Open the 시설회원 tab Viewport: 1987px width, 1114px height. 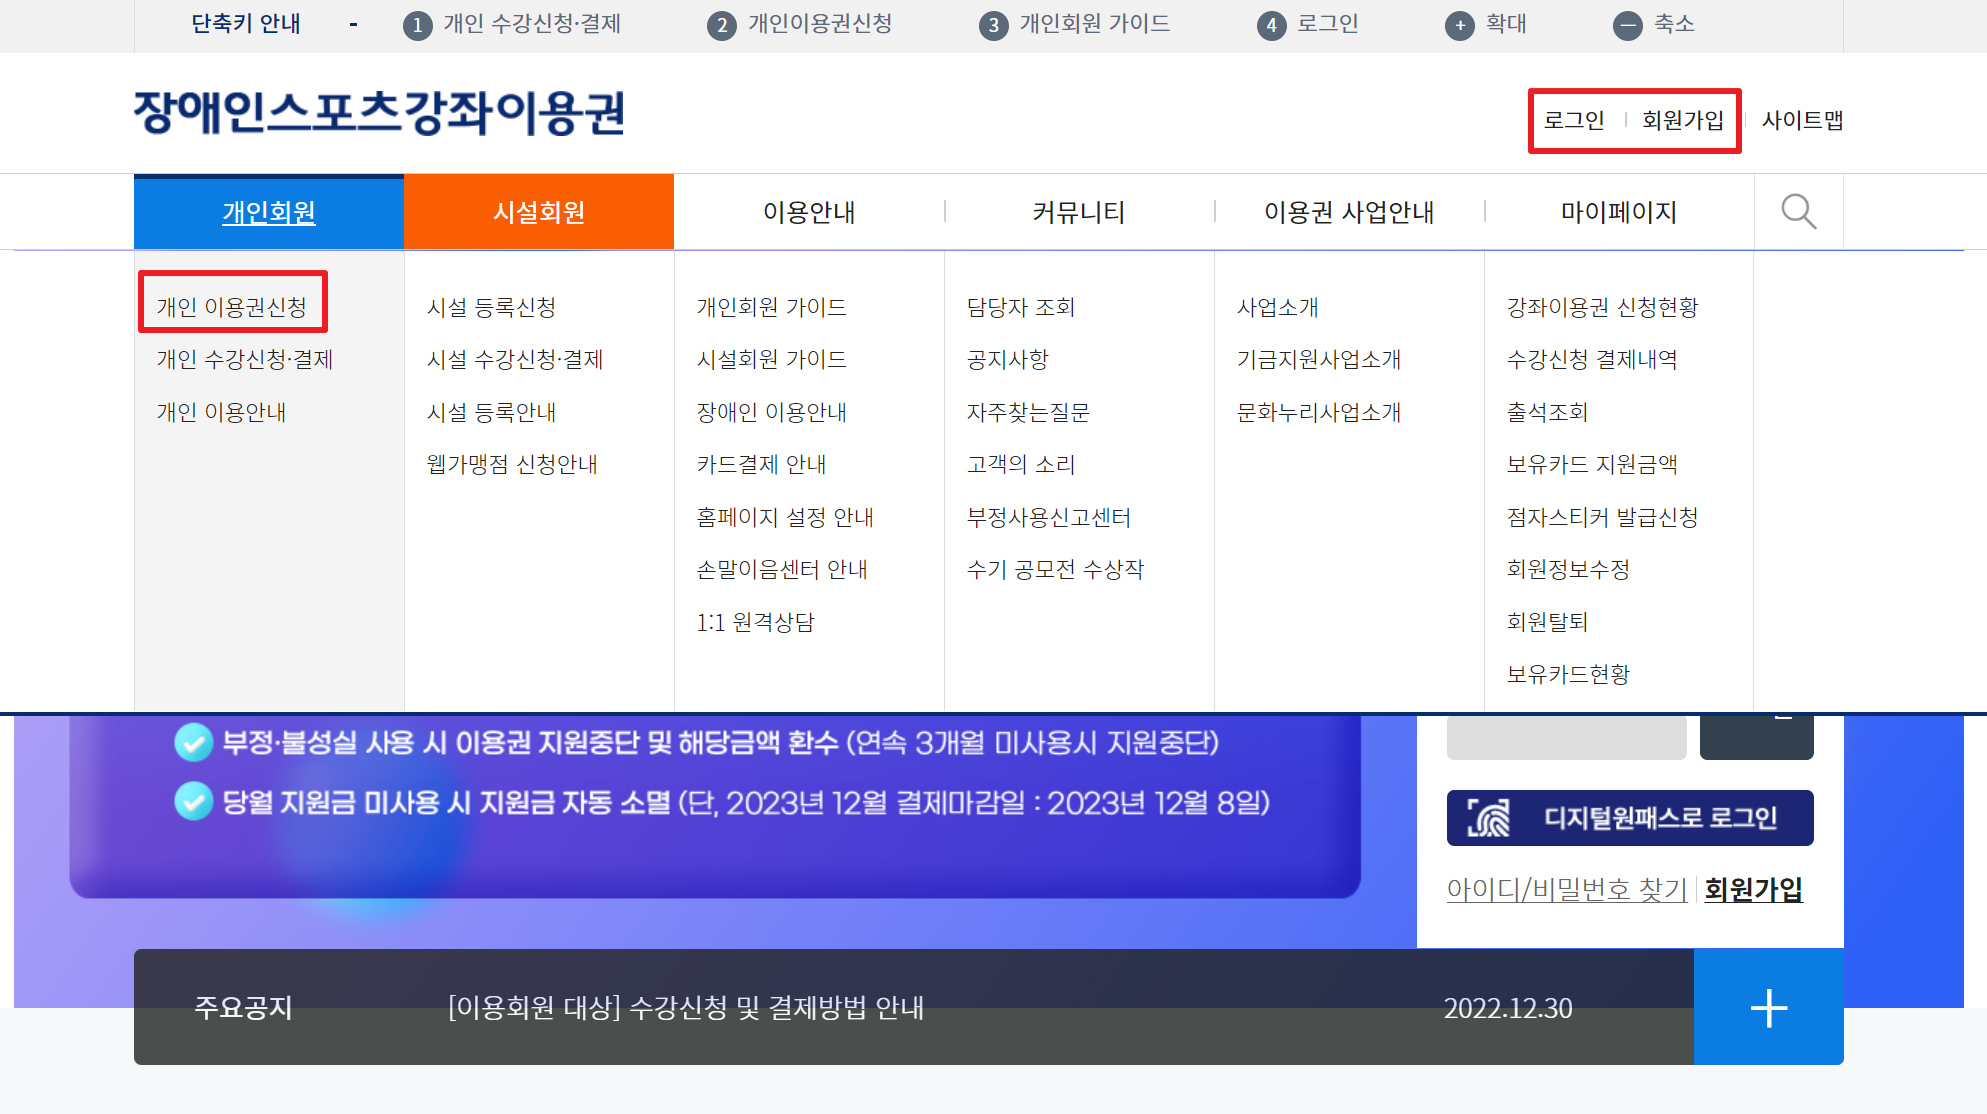pos(538,212)
